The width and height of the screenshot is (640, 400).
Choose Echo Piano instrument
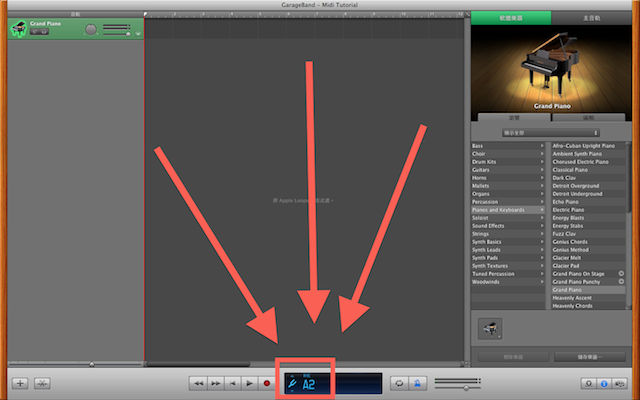tap(588, 202)
